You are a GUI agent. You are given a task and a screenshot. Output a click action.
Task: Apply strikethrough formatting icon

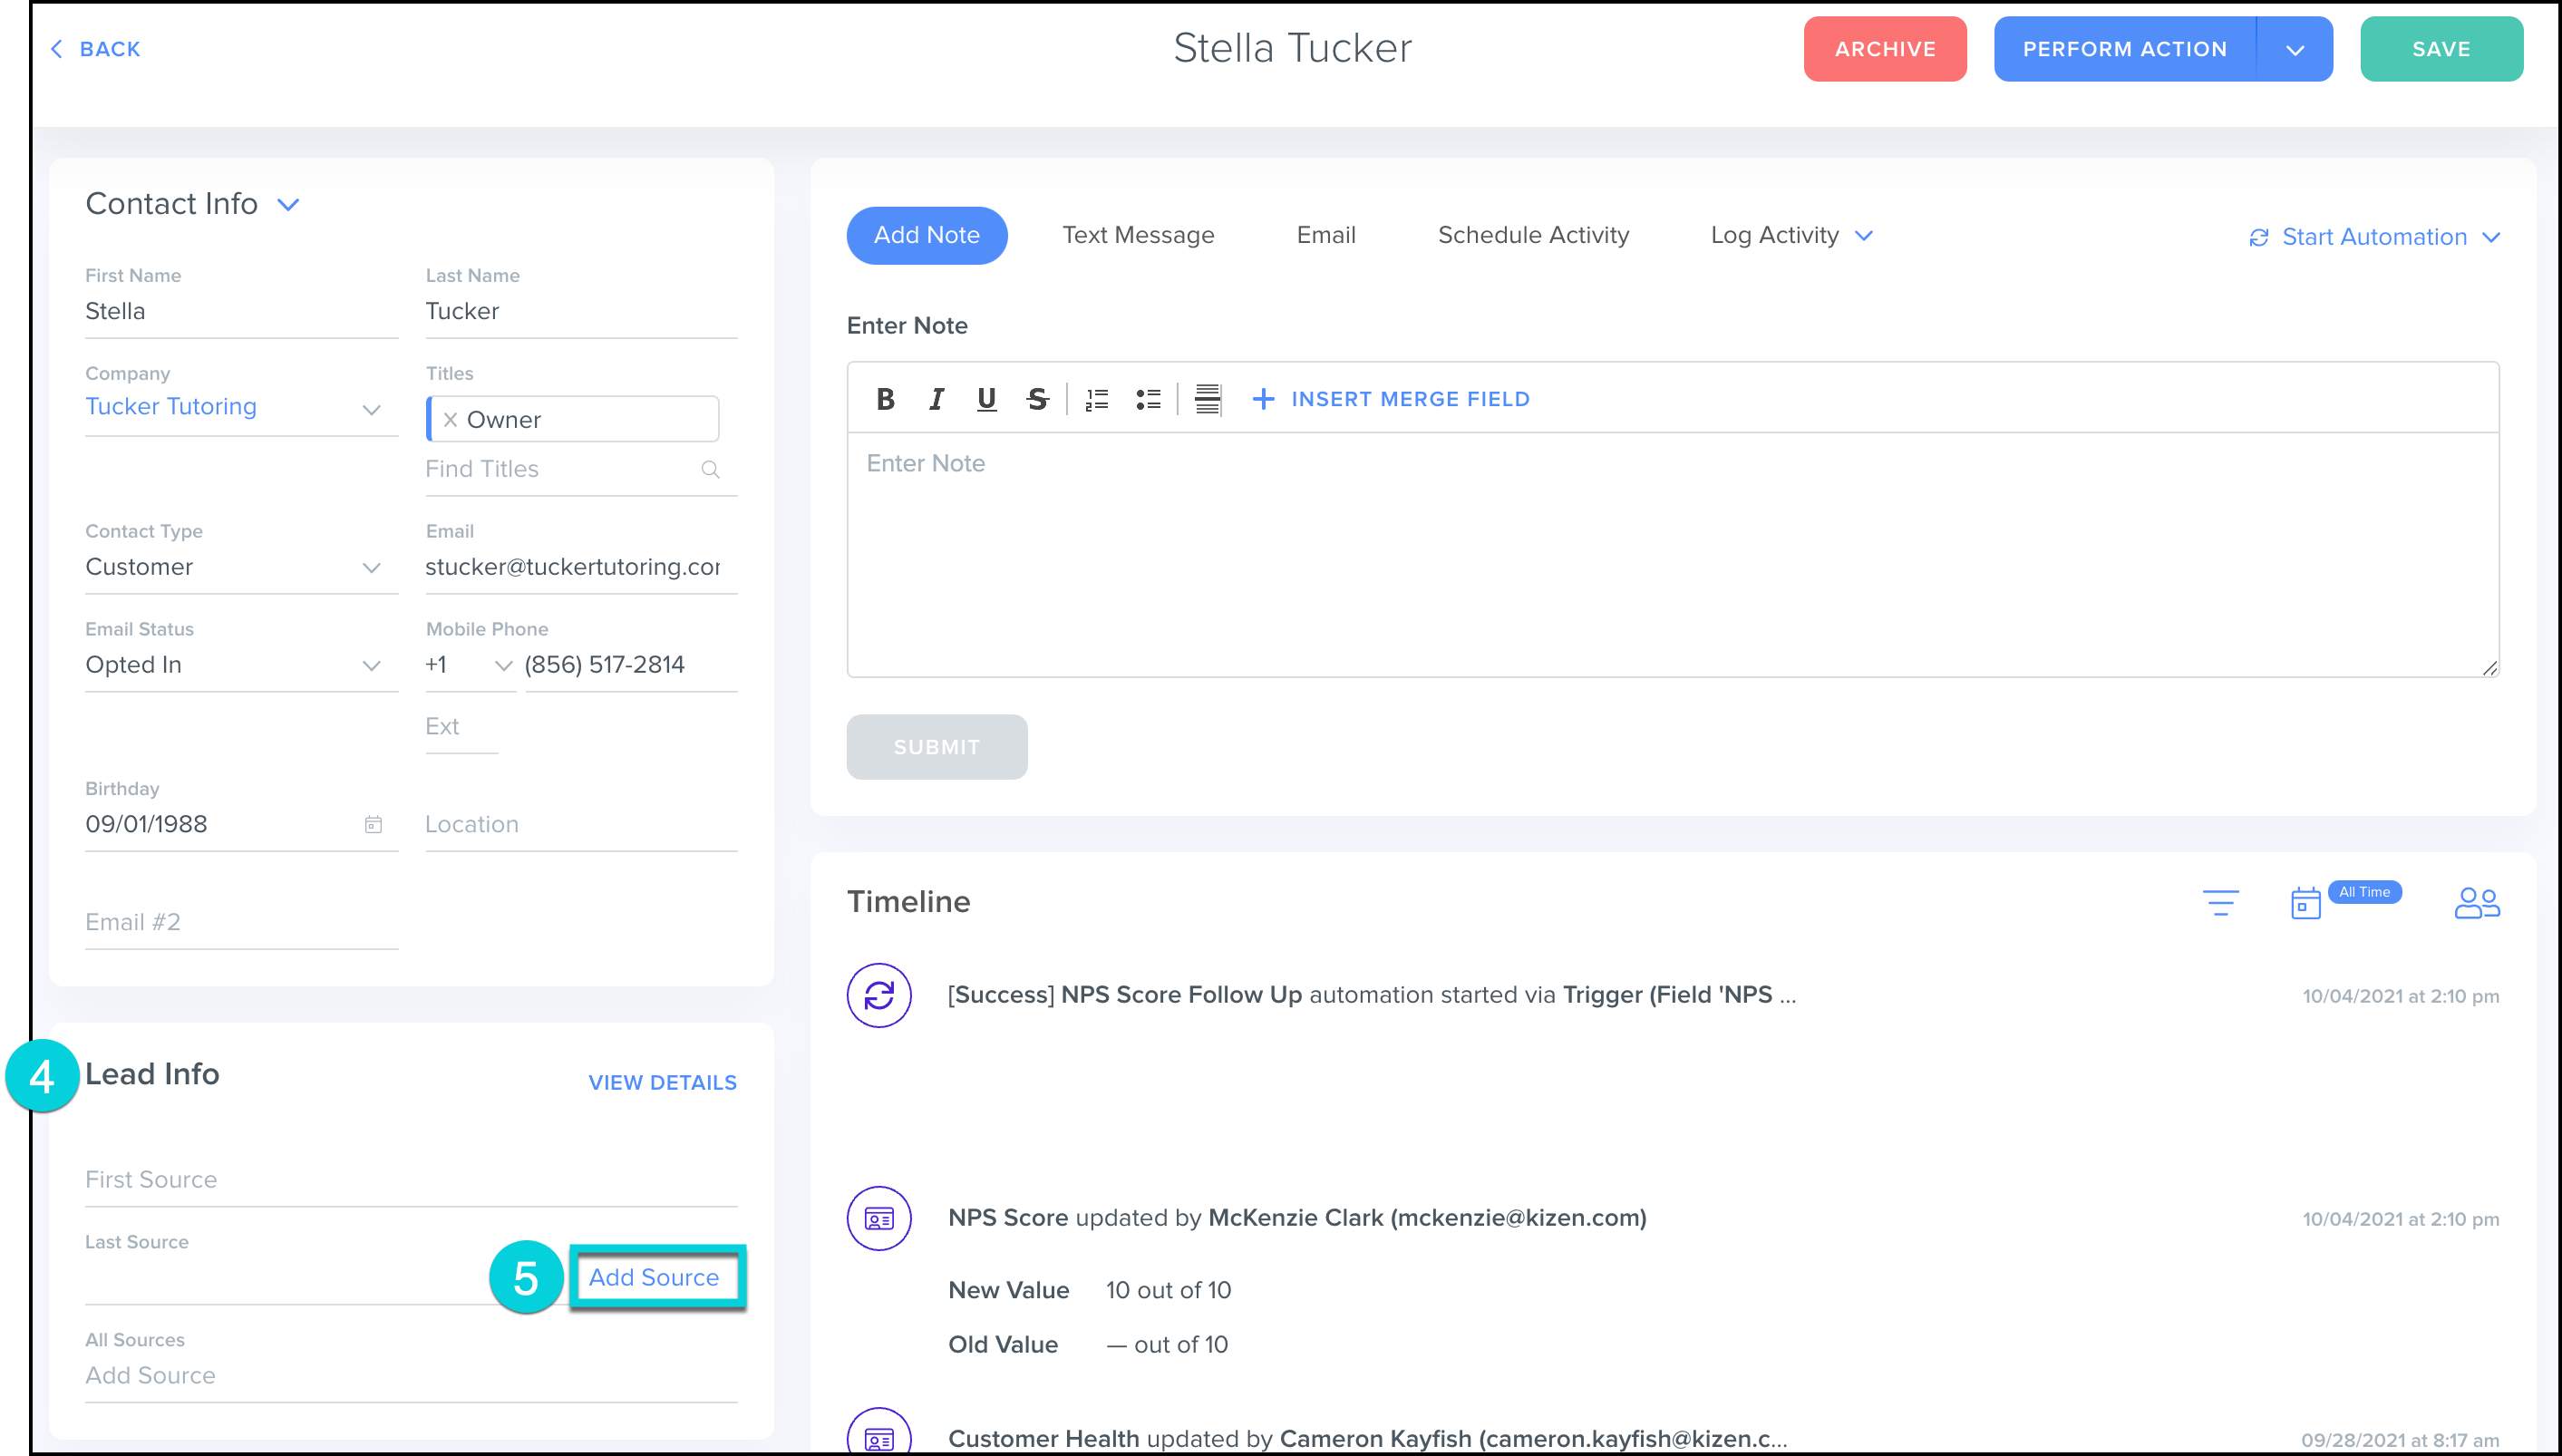pos(1037,399)
